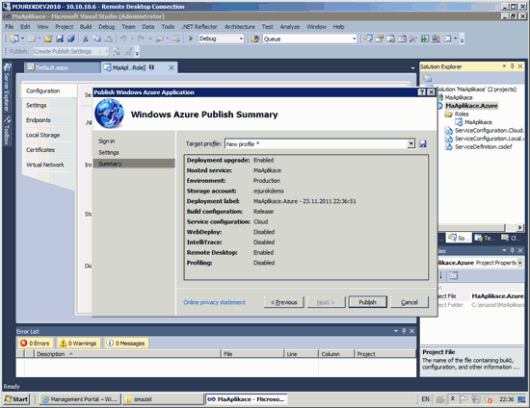Open the Server Explorer side tab

(7, 87)
